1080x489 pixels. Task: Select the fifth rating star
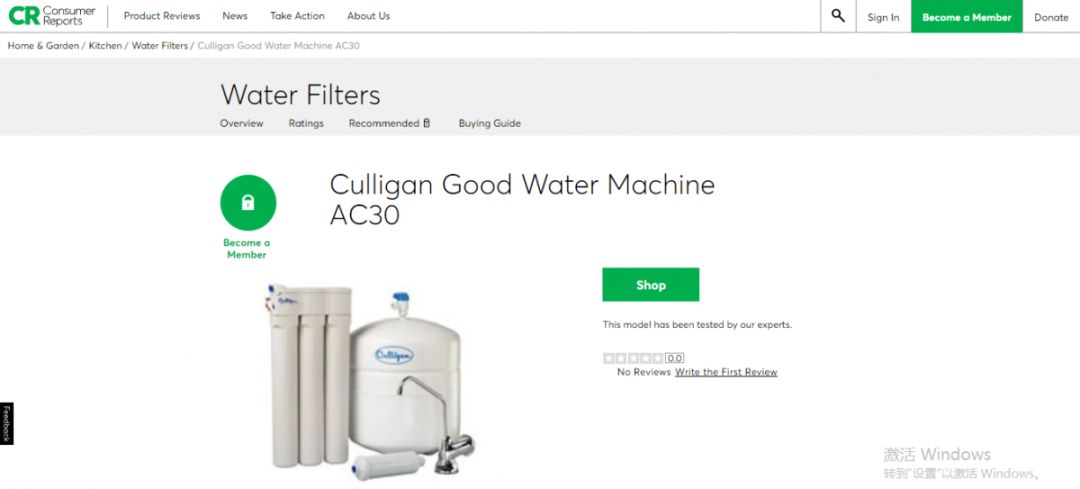(658, 358)
